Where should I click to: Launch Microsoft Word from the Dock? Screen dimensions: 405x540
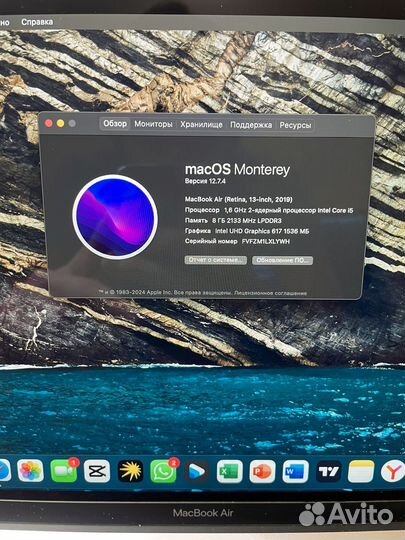pos(295,471)
